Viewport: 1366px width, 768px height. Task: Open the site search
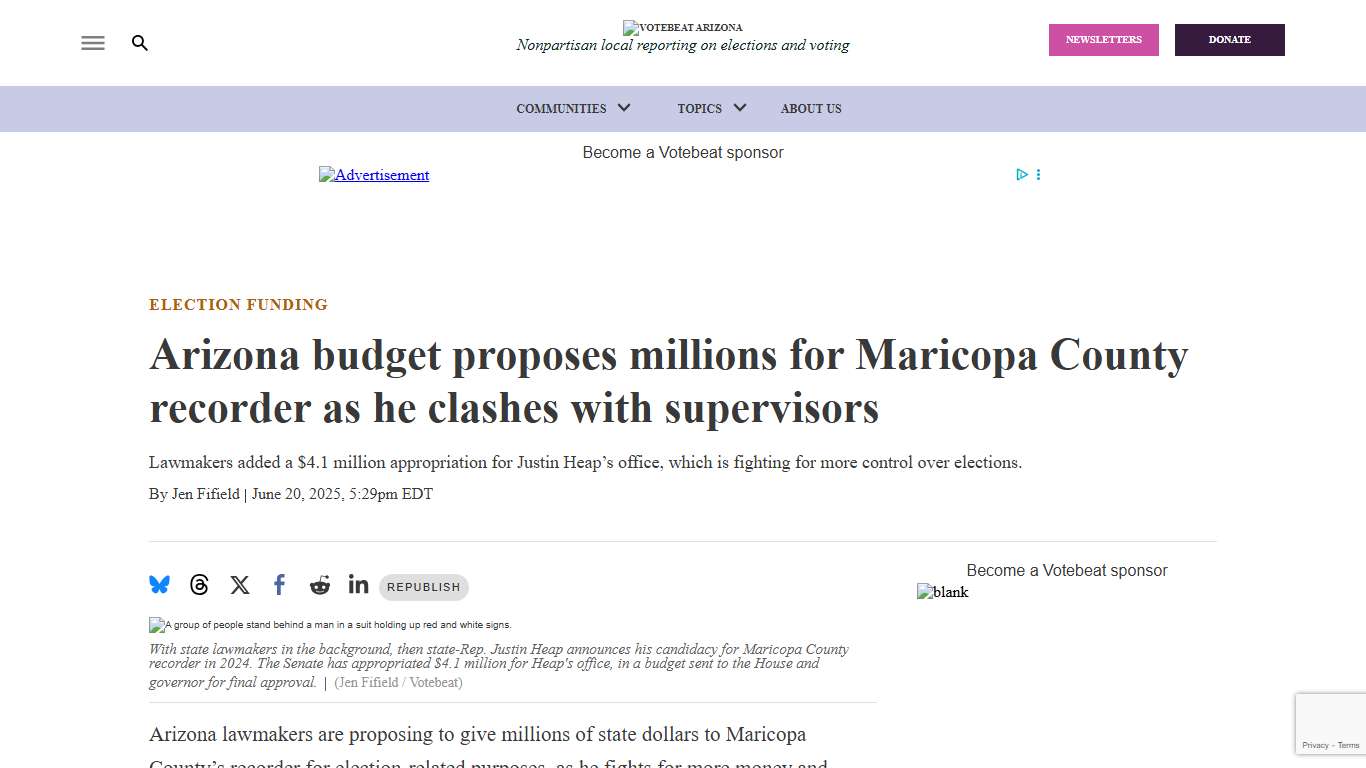[140, 43]
